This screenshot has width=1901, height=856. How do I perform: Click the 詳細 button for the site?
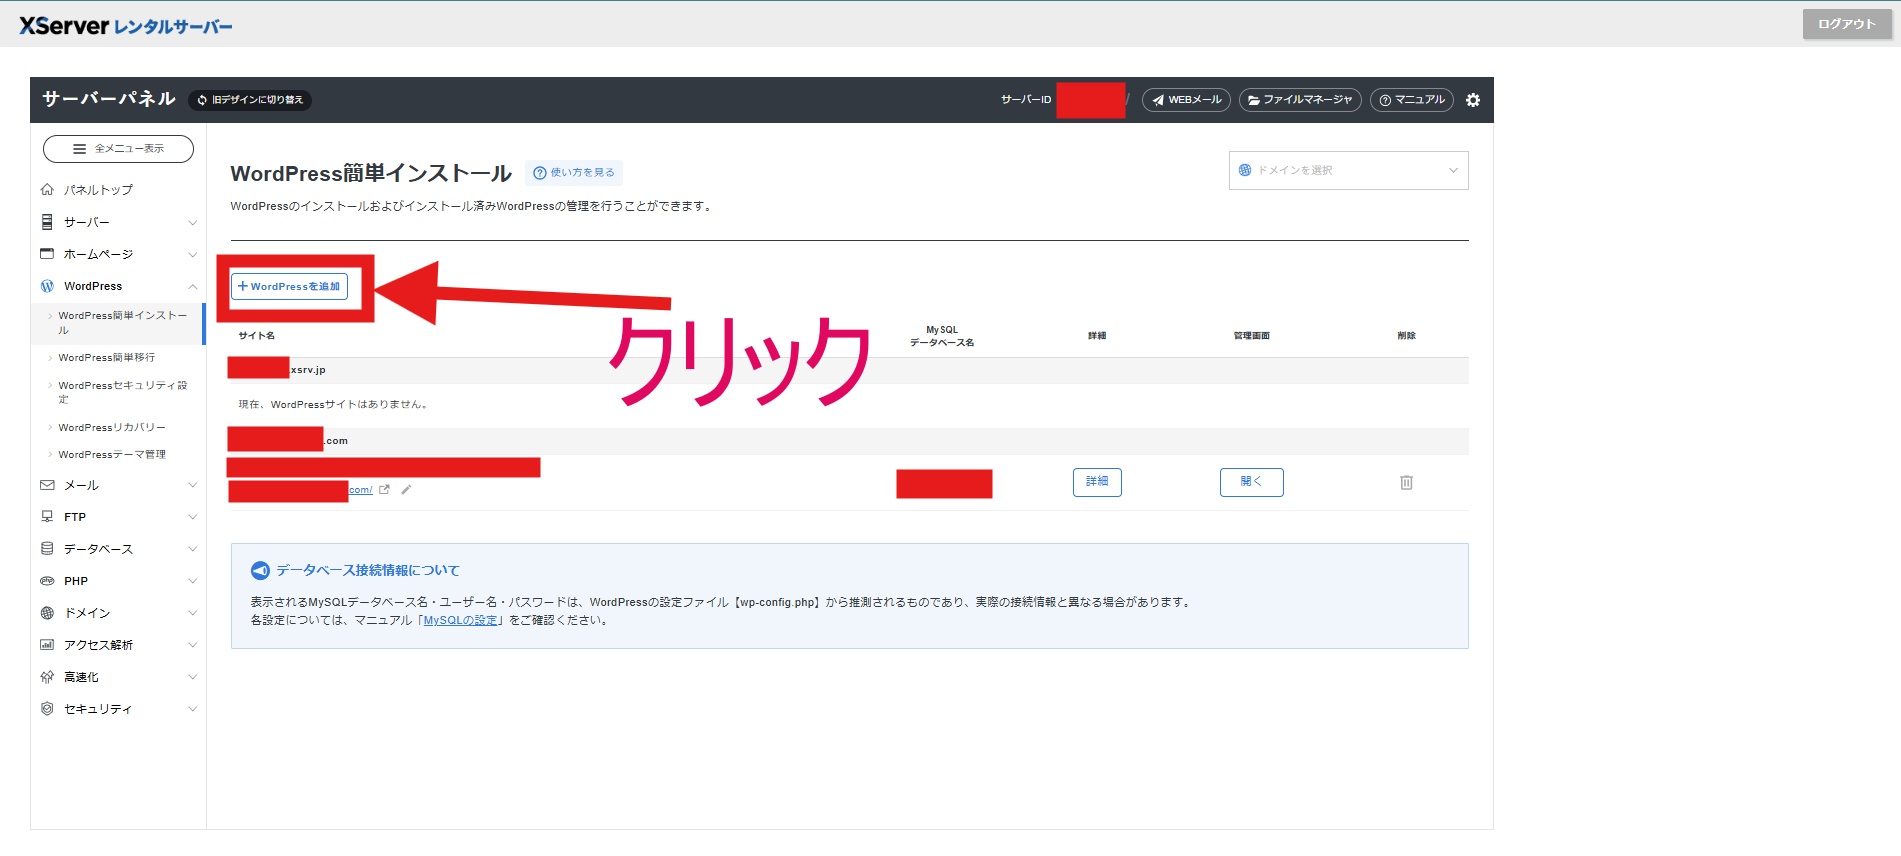pos(1097,482)
